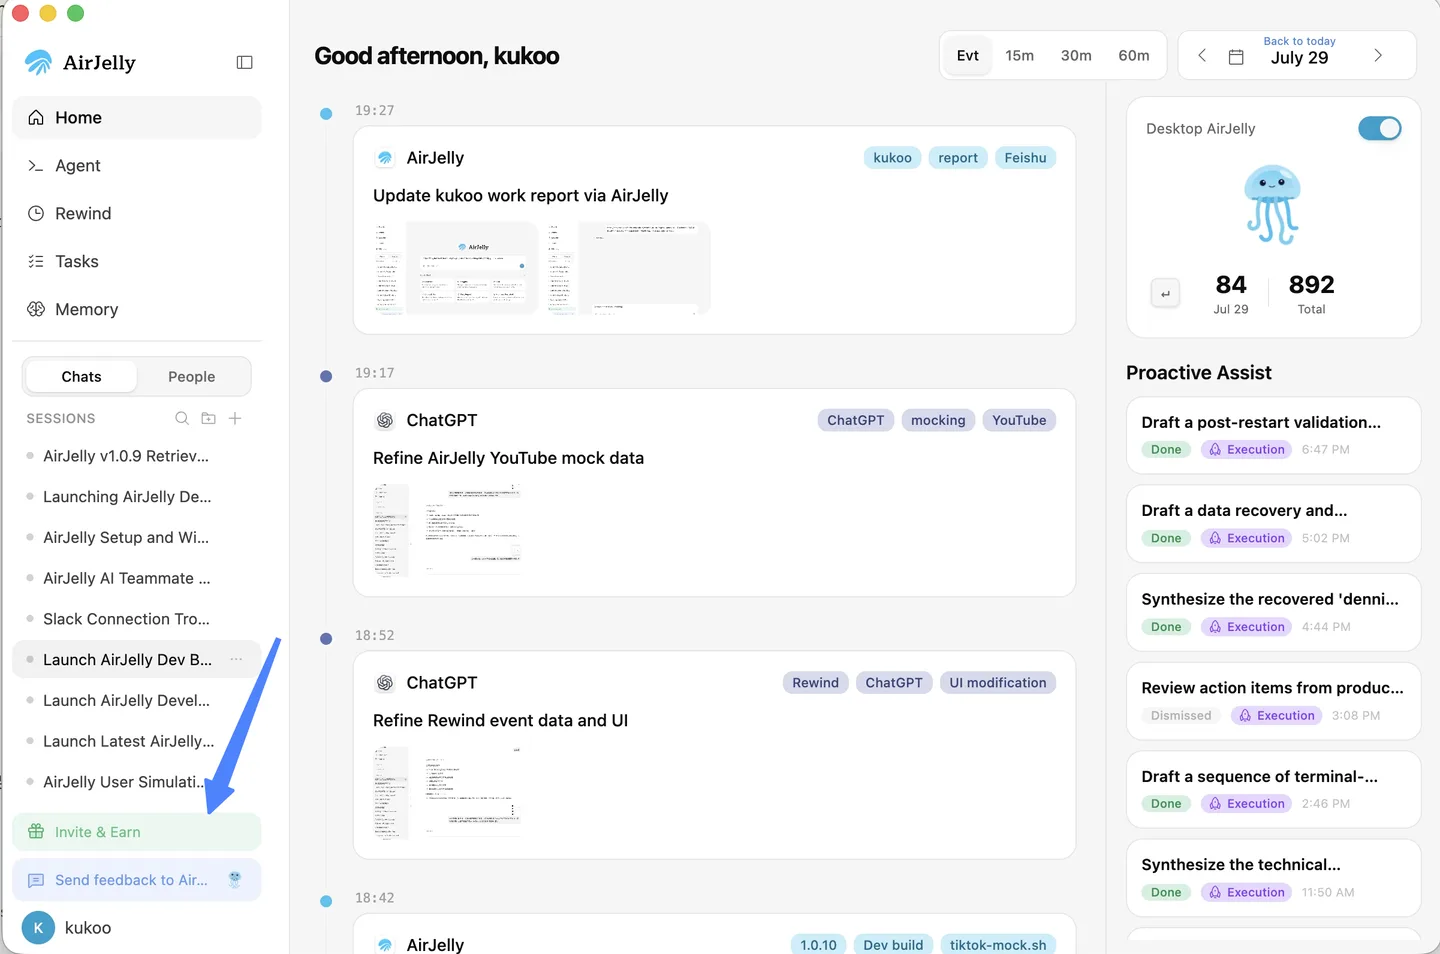Viewport: 1440px width, 954px height.
Task: Open Agent section
Action: tap(137, 166)
